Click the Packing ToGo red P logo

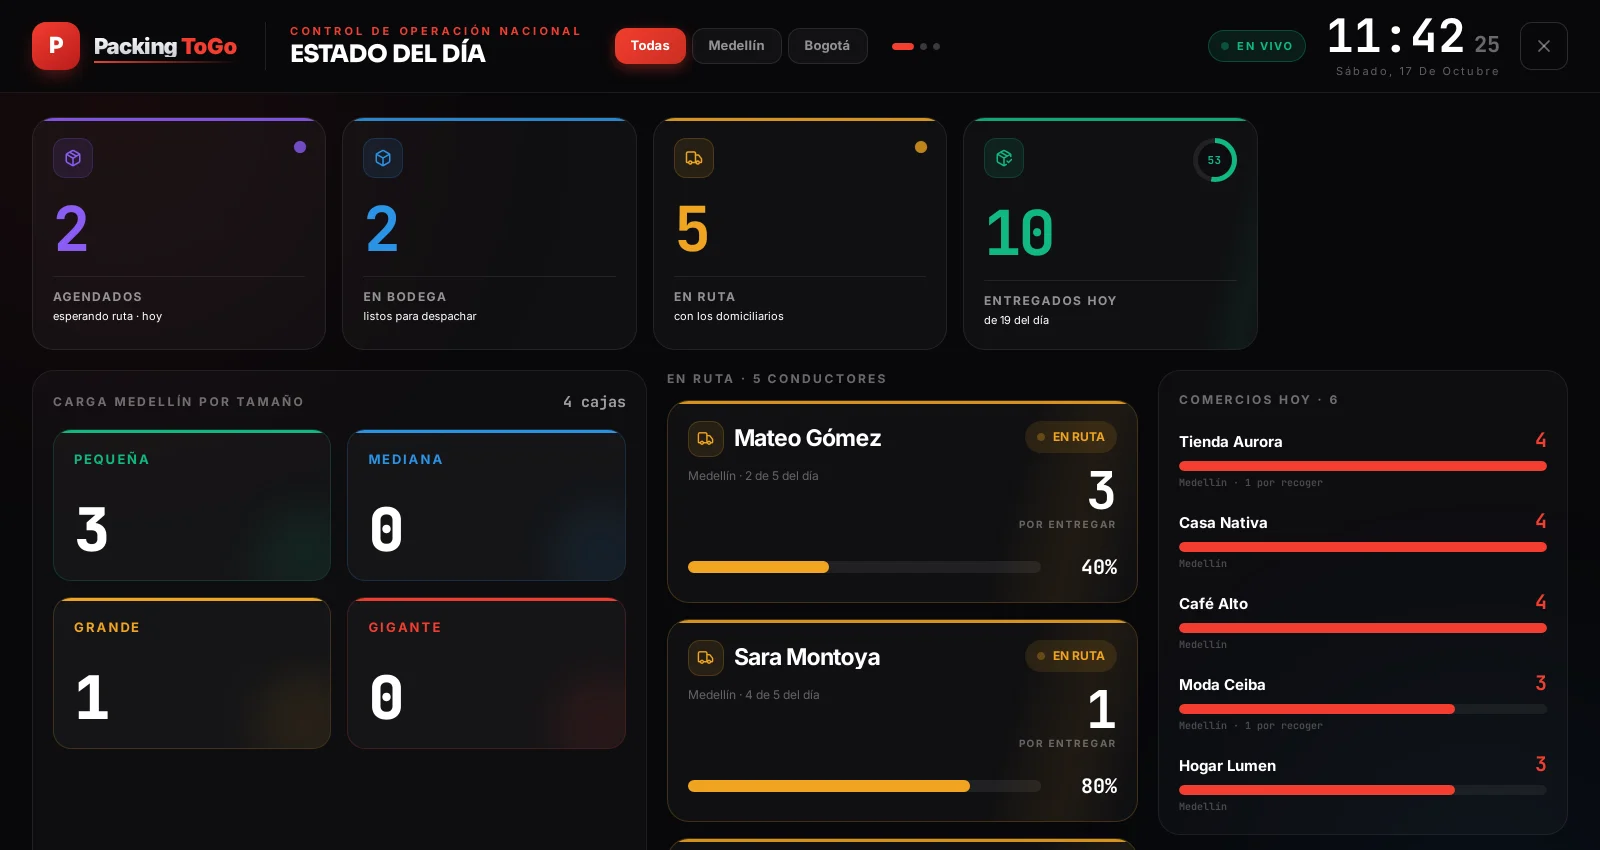coord(56,46)
